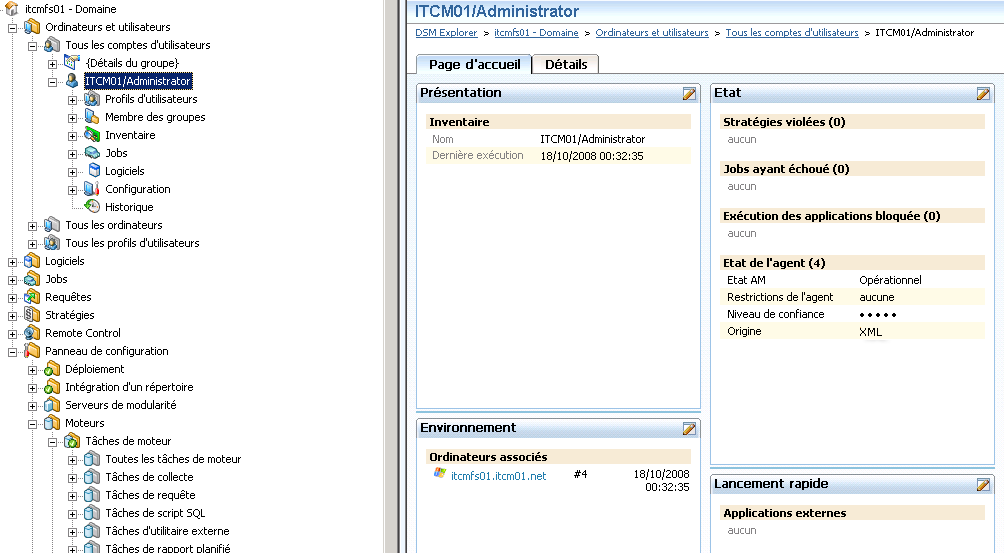Image resolution: width=1004 pixels, height=553 pixels.
Task: Click the Inventaire node icon
Action: 92,135
